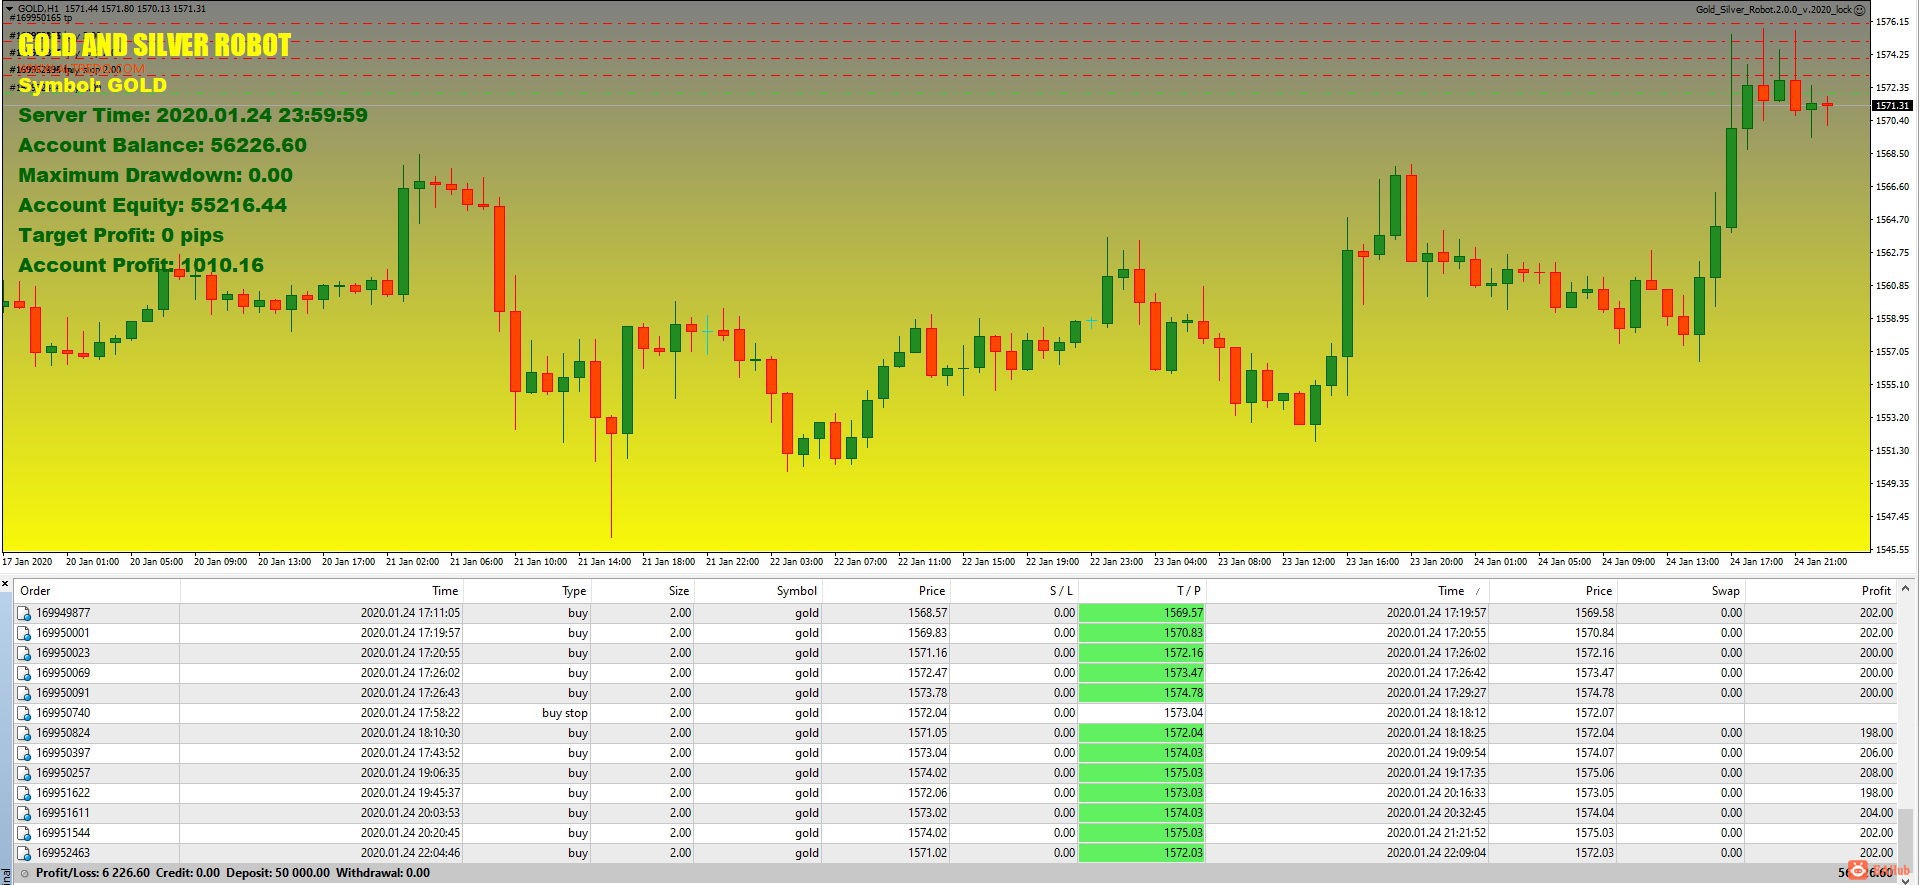Viewport: 1919px width, 885px height.
Task: Click order icon for order 169950001
Action: 25,633
